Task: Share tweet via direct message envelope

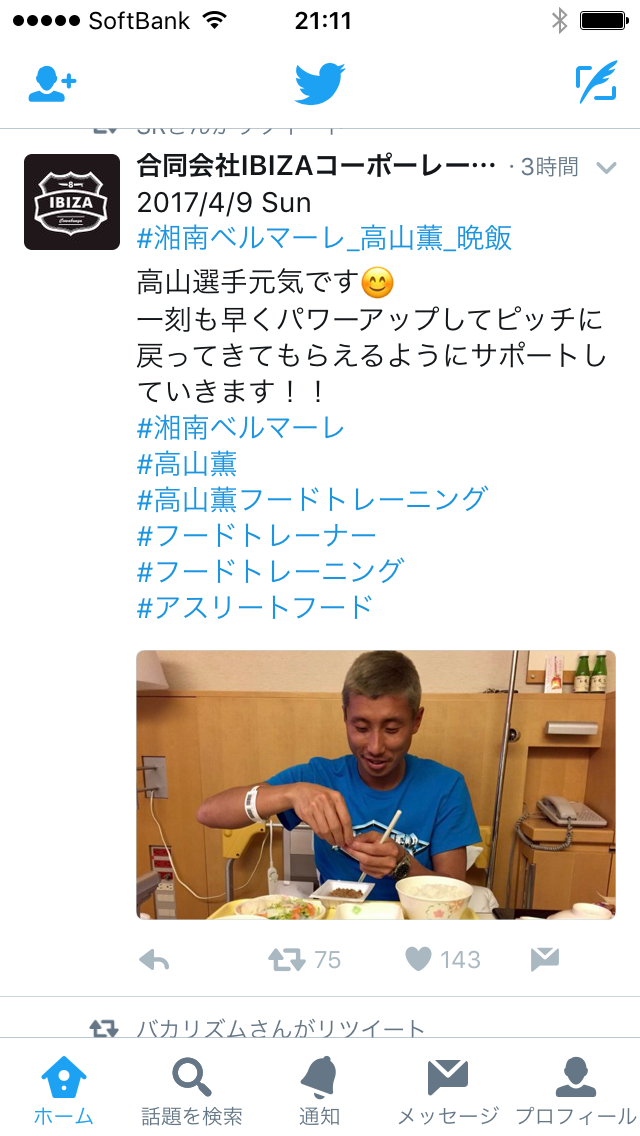Action: [x=545, y=959]
